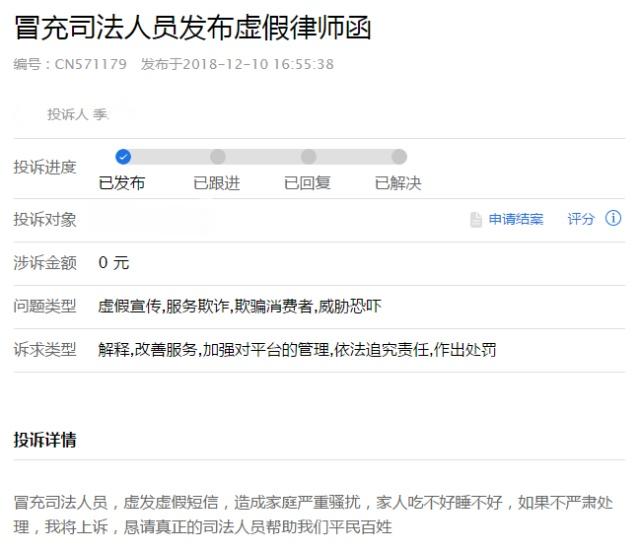Click the 诉求类型 tags text
This screenshot has width=640, height=552.
coord(297,350)
